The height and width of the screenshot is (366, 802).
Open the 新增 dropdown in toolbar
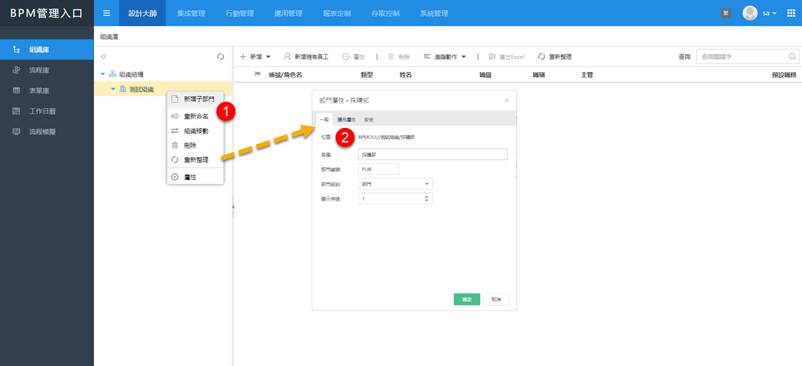(x=255, y=57)
